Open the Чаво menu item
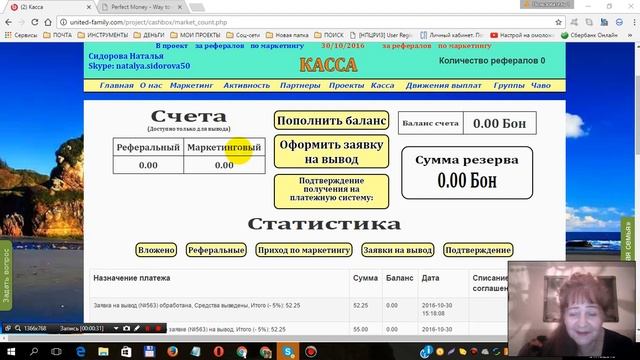 point(541,85)
